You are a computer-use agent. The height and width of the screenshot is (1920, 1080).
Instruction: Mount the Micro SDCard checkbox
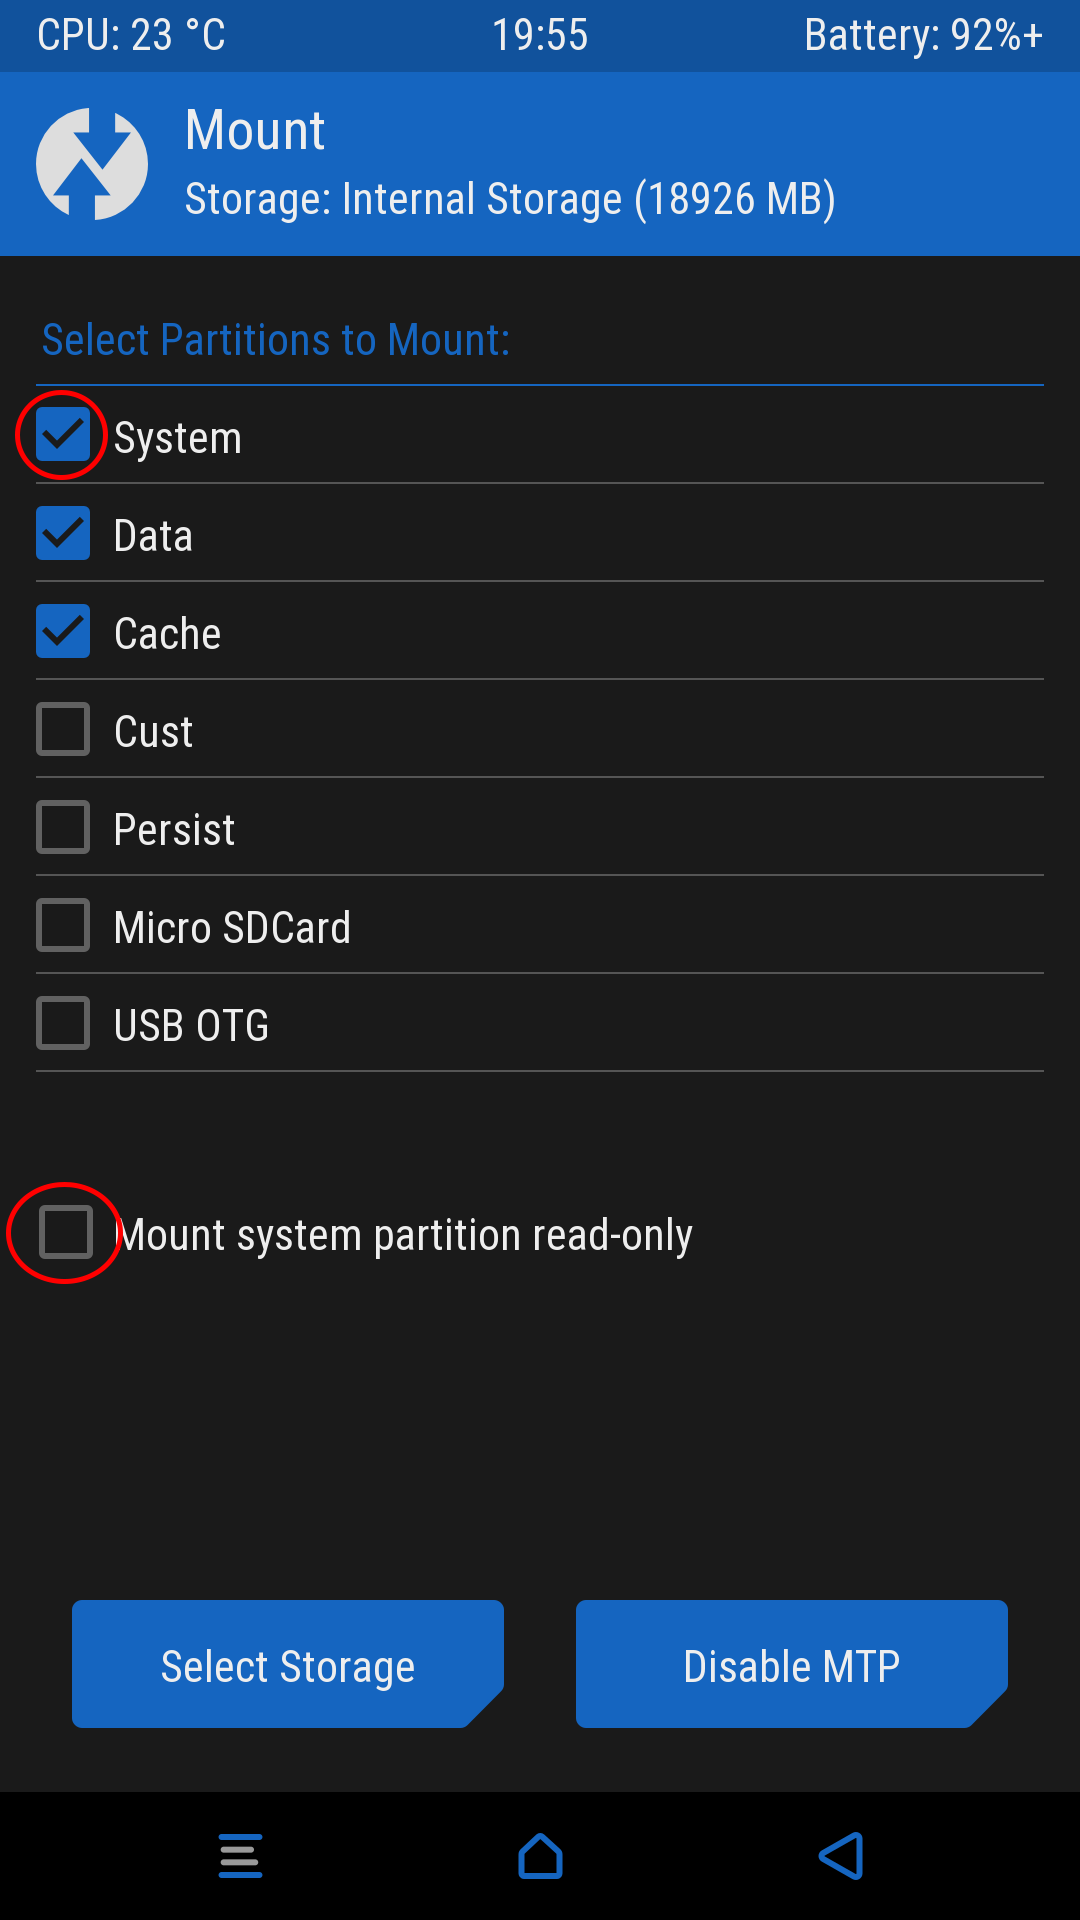click(63, 925)
